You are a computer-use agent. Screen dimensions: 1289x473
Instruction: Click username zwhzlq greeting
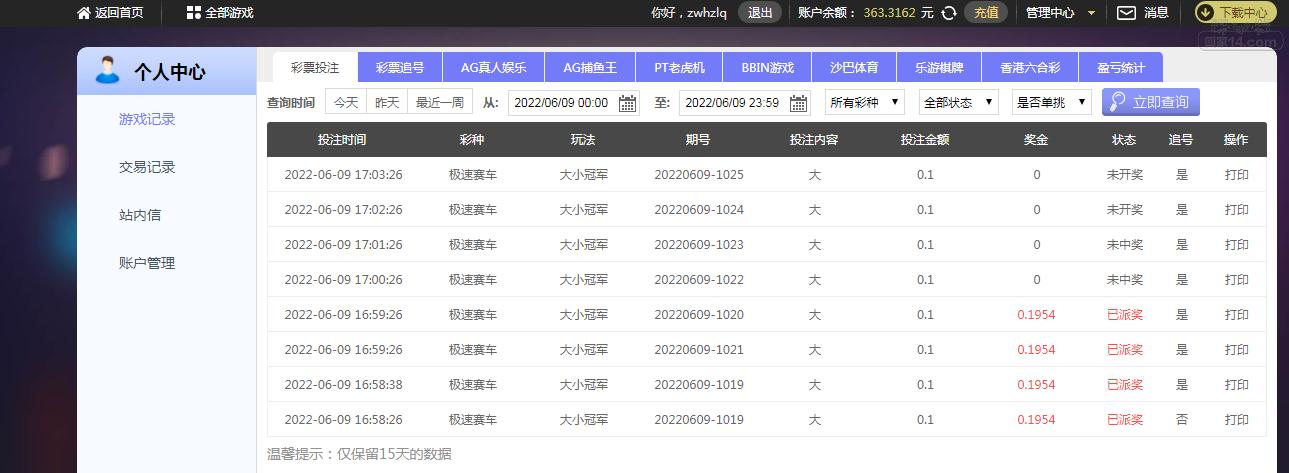[x=689, y=13]
